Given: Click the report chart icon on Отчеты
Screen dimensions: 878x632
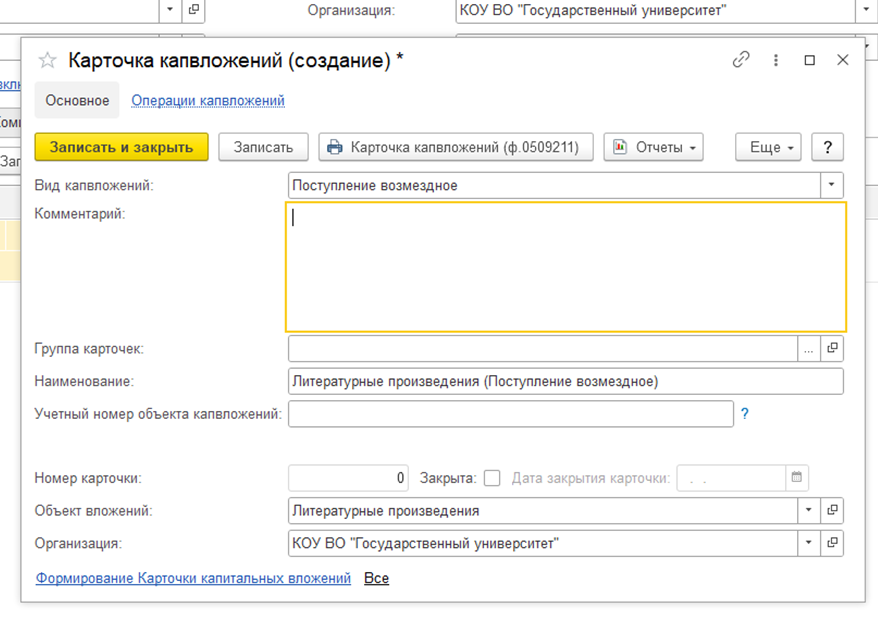Looking at the screenshot, I should [620, 147].
